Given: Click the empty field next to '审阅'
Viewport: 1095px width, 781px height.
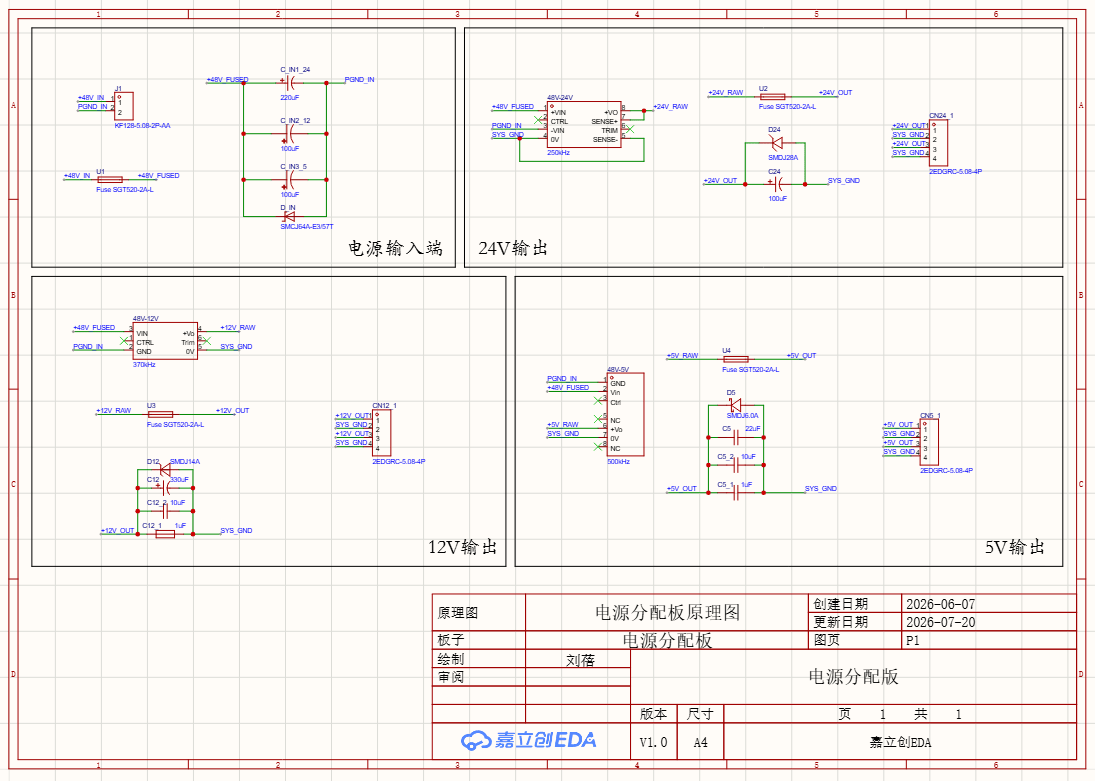Looking at the screenshot, I should click(x=578, y=677).
